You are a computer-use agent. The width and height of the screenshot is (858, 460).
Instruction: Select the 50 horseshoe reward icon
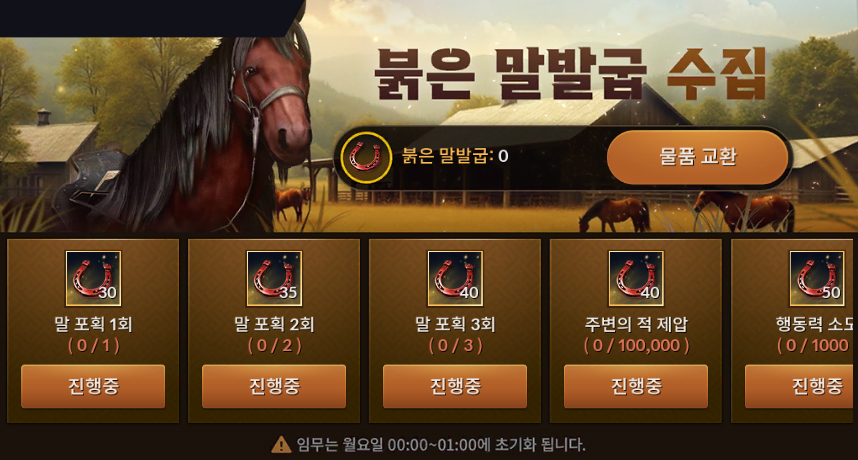coord(817,278)
